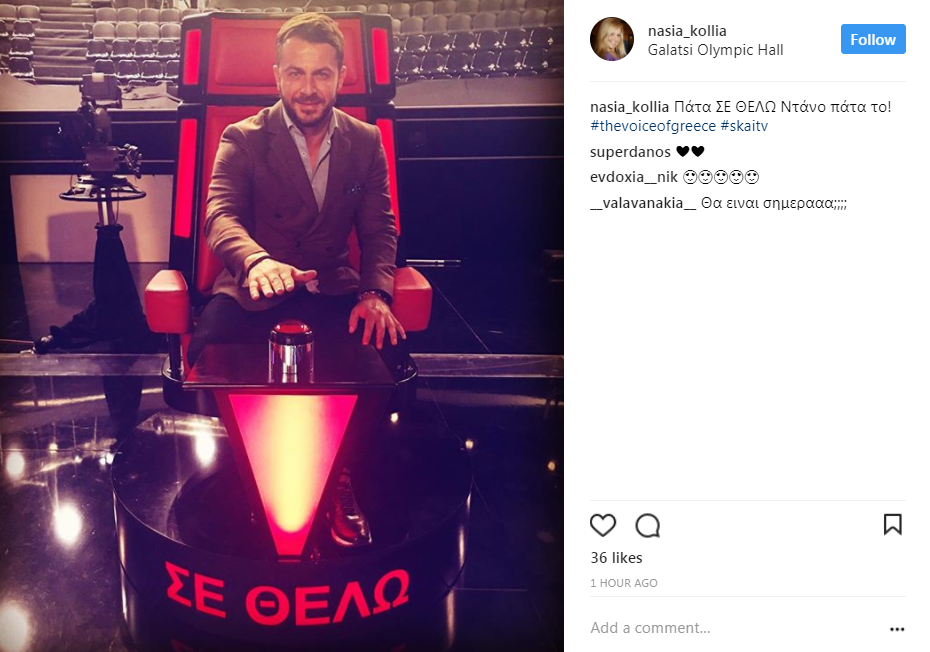Open comments via speech bubble icon
The image size is (930, 652).
click(x=647, y=525)
